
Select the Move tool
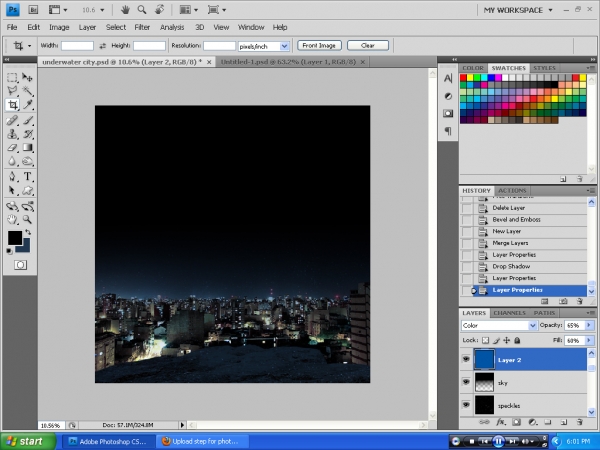[x=27, y=78]
